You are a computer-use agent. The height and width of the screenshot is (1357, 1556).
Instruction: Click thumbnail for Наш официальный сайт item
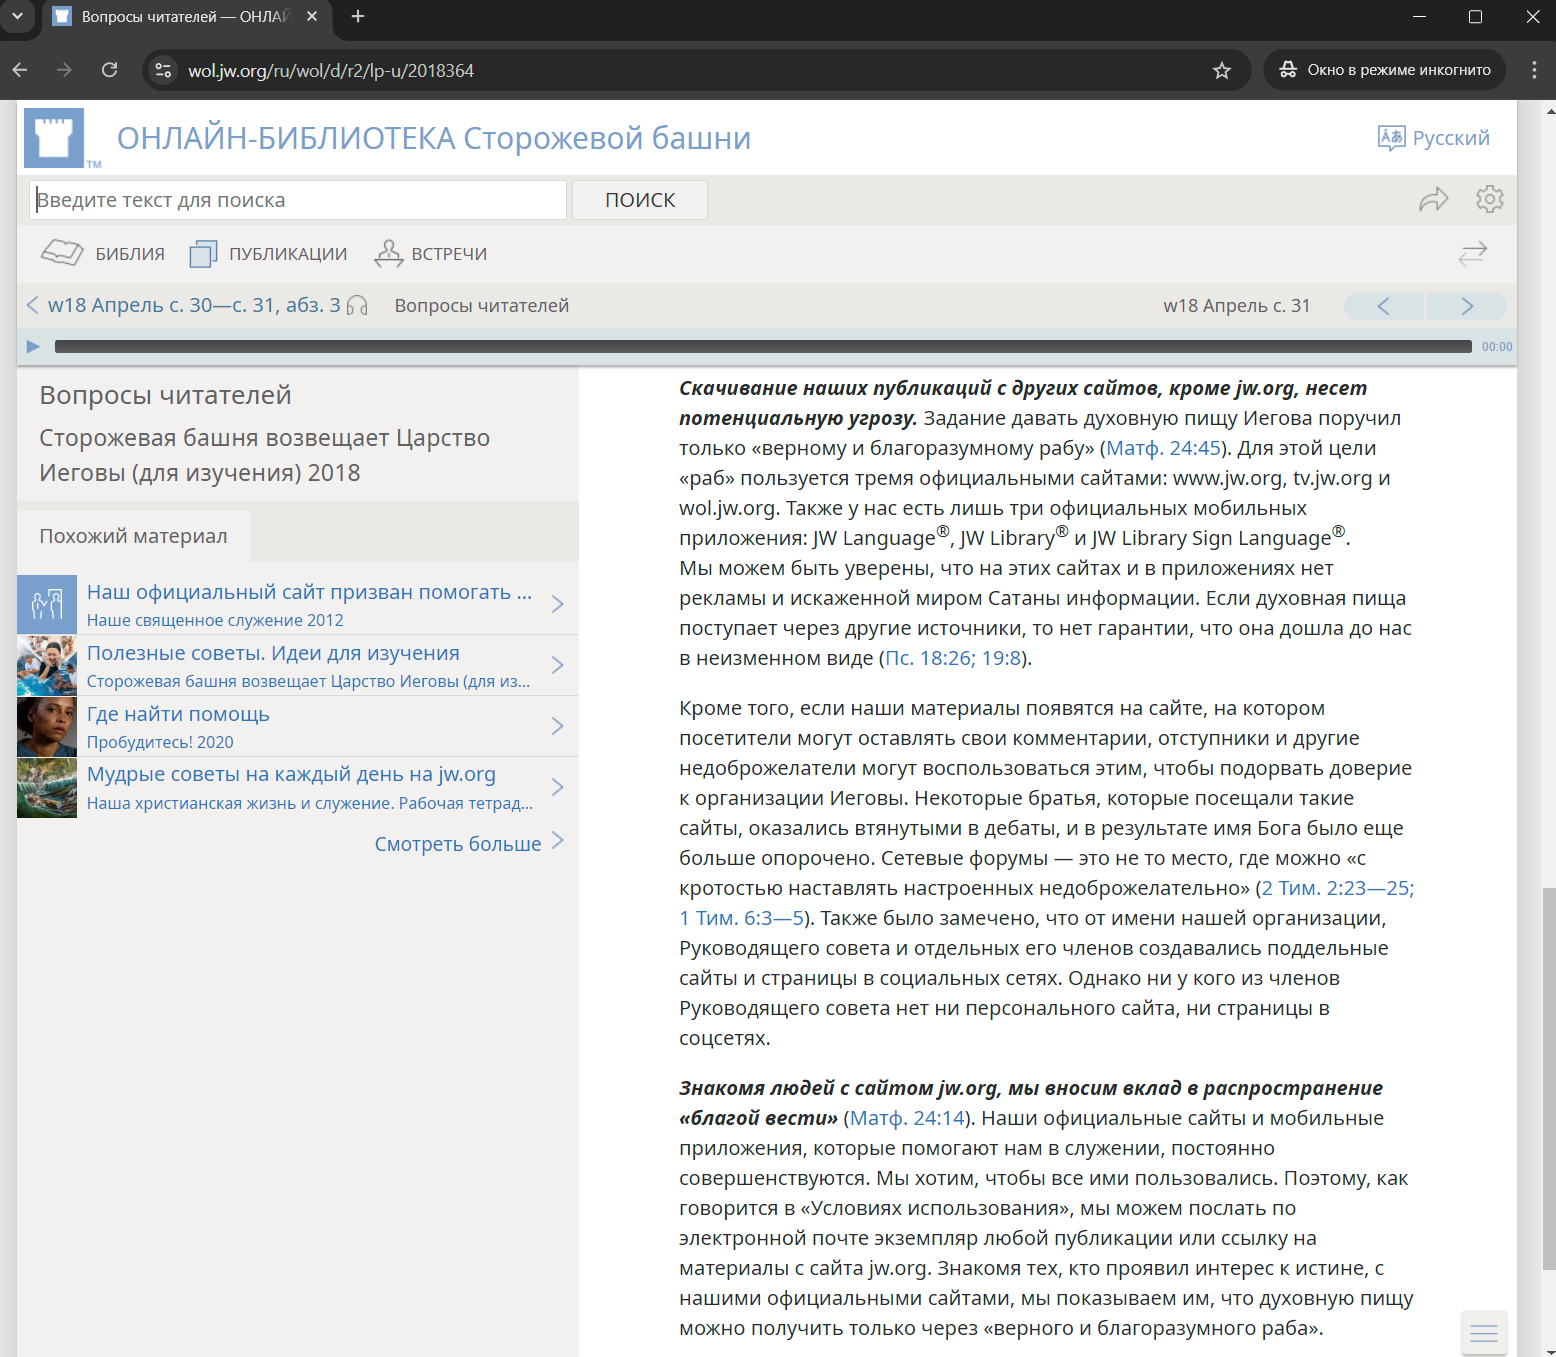[47, 604]
